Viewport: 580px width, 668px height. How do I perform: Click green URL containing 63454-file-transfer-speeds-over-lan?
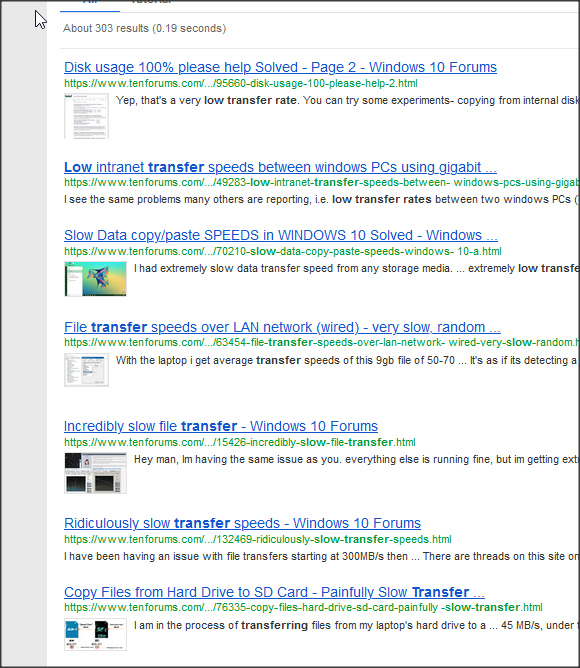[321, 343]
